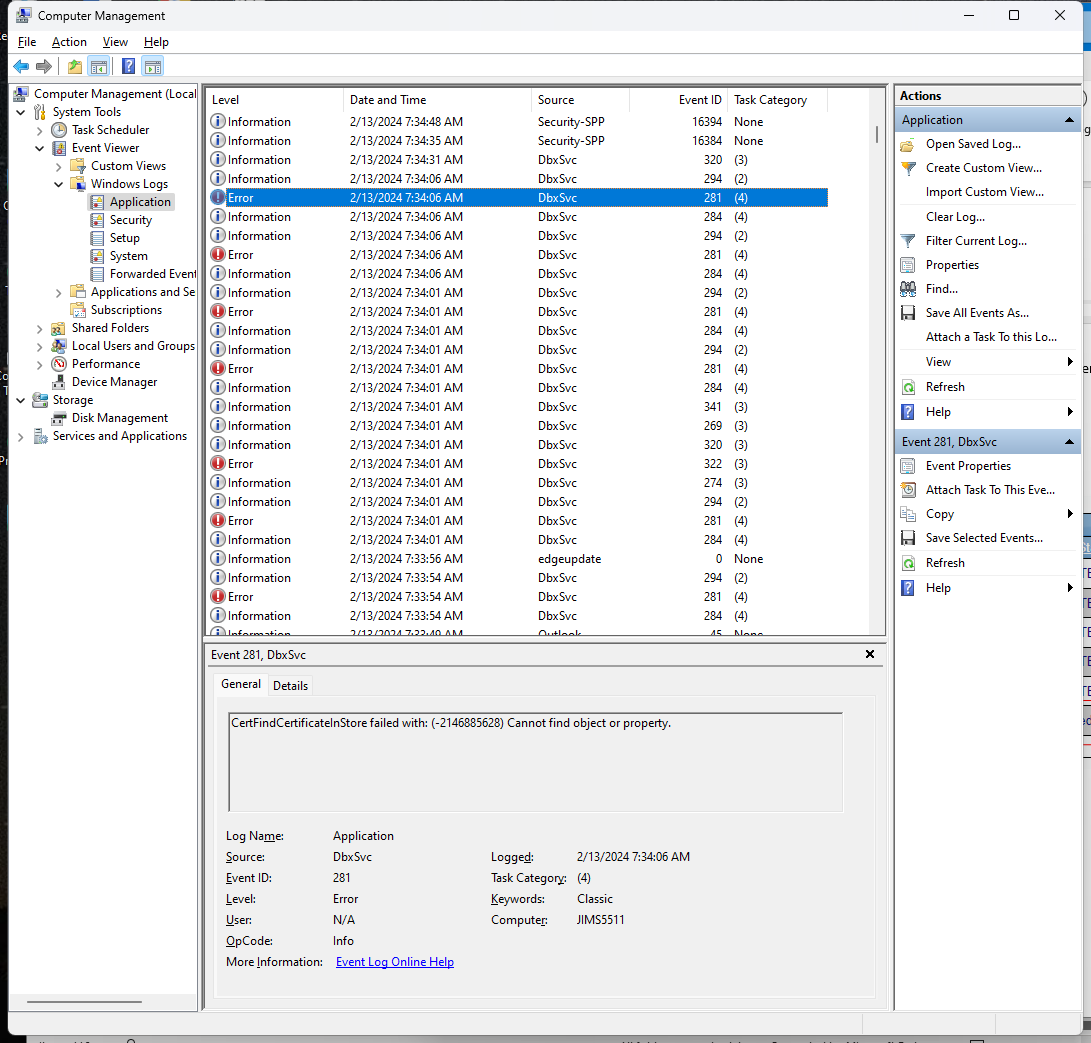Toggle Show/Hide Console Tree toolbar button

pos(98,67)
